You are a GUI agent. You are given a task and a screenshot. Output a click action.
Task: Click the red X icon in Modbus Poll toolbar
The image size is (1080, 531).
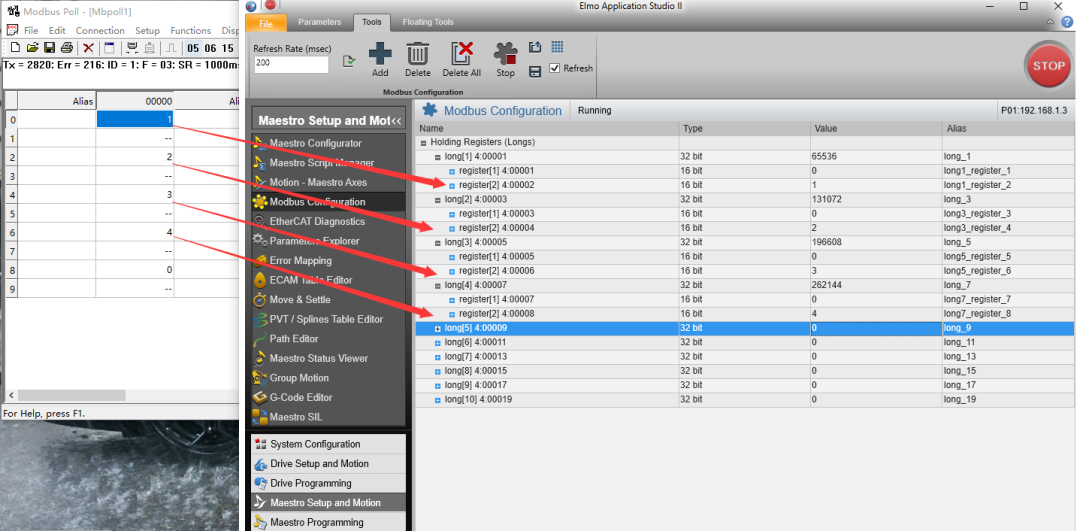point(88,48)
